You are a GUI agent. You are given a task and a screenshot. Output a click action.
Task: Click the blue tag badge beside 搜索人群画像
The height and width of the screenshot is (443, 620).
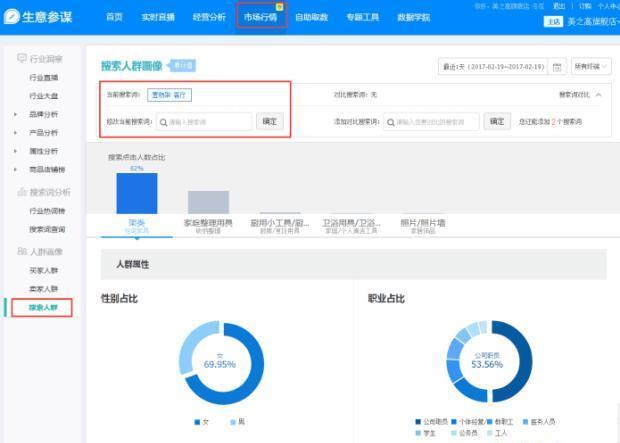182,66
